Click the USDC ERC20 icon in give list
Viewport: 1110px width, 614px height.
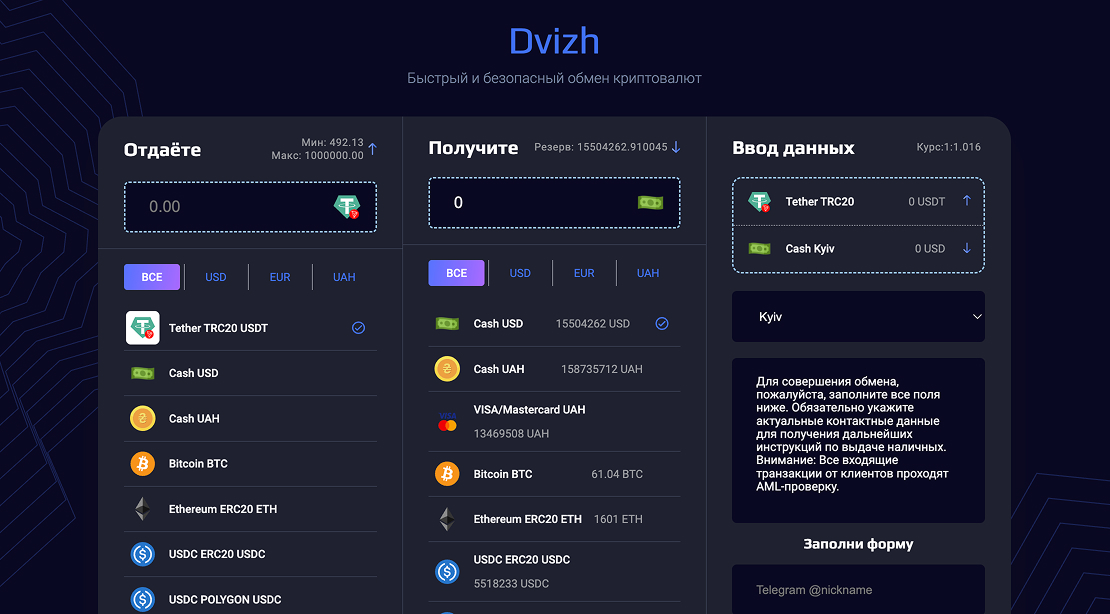point(142,555)
